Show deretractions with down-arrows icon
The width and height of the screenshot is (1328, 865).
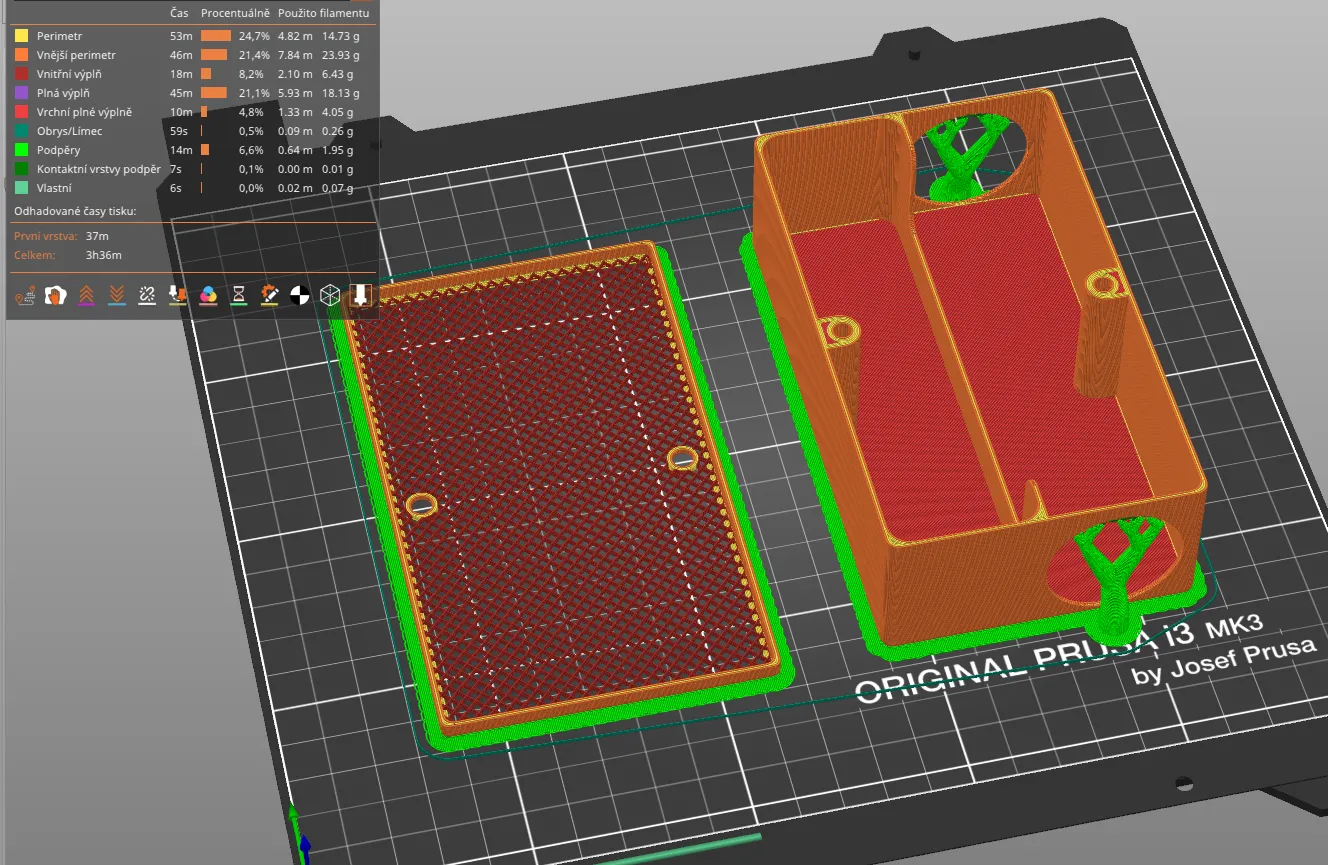click(x=117, y=295)
